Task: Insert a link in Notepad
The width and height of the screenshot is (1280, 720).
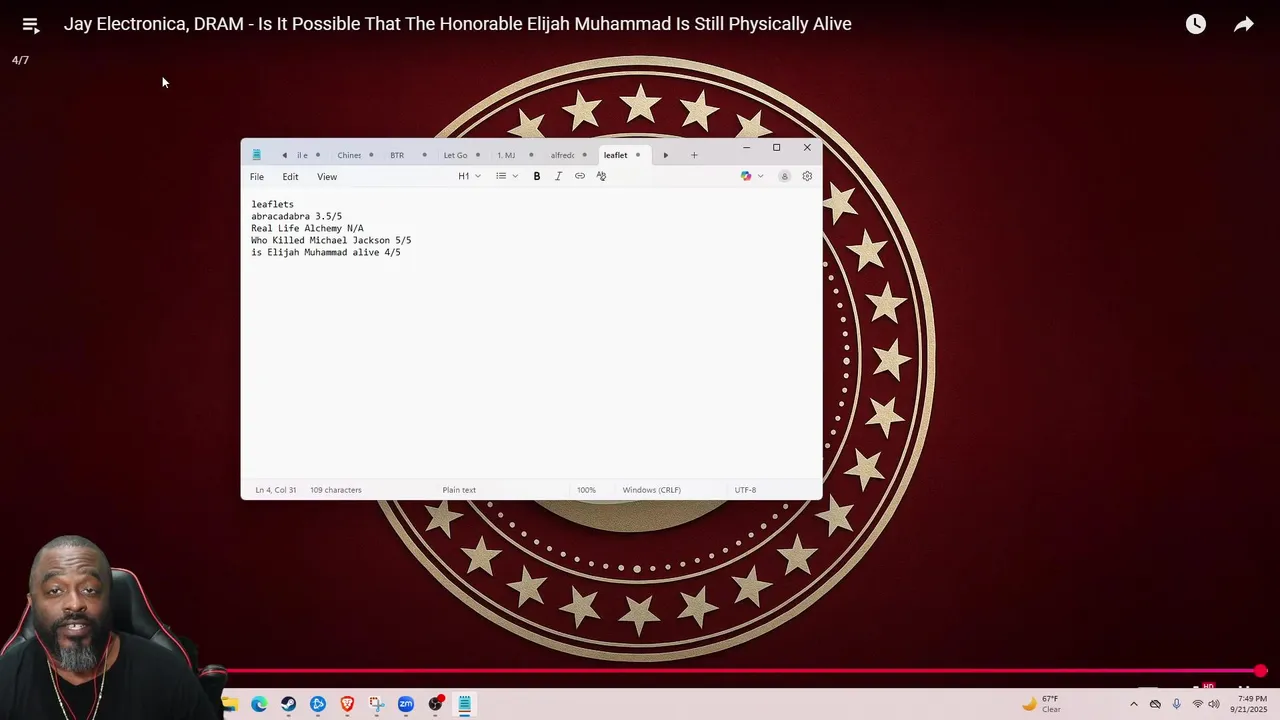Action: coord(580,176)
